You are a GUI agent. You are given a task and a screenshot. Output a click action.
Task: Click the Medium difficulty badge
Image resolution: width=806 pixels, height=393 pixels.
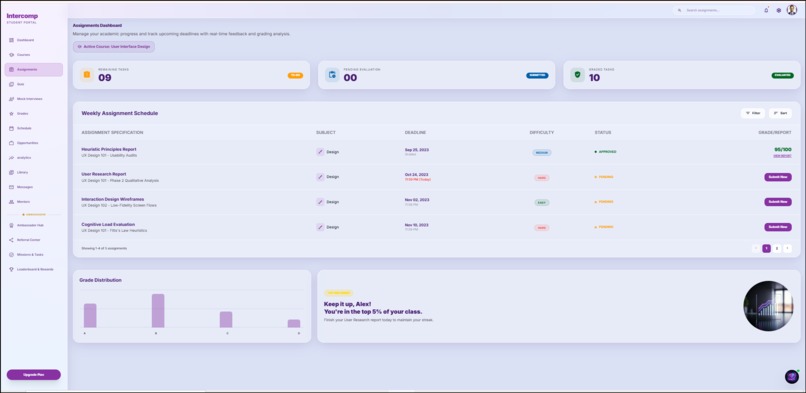point(542,153)
